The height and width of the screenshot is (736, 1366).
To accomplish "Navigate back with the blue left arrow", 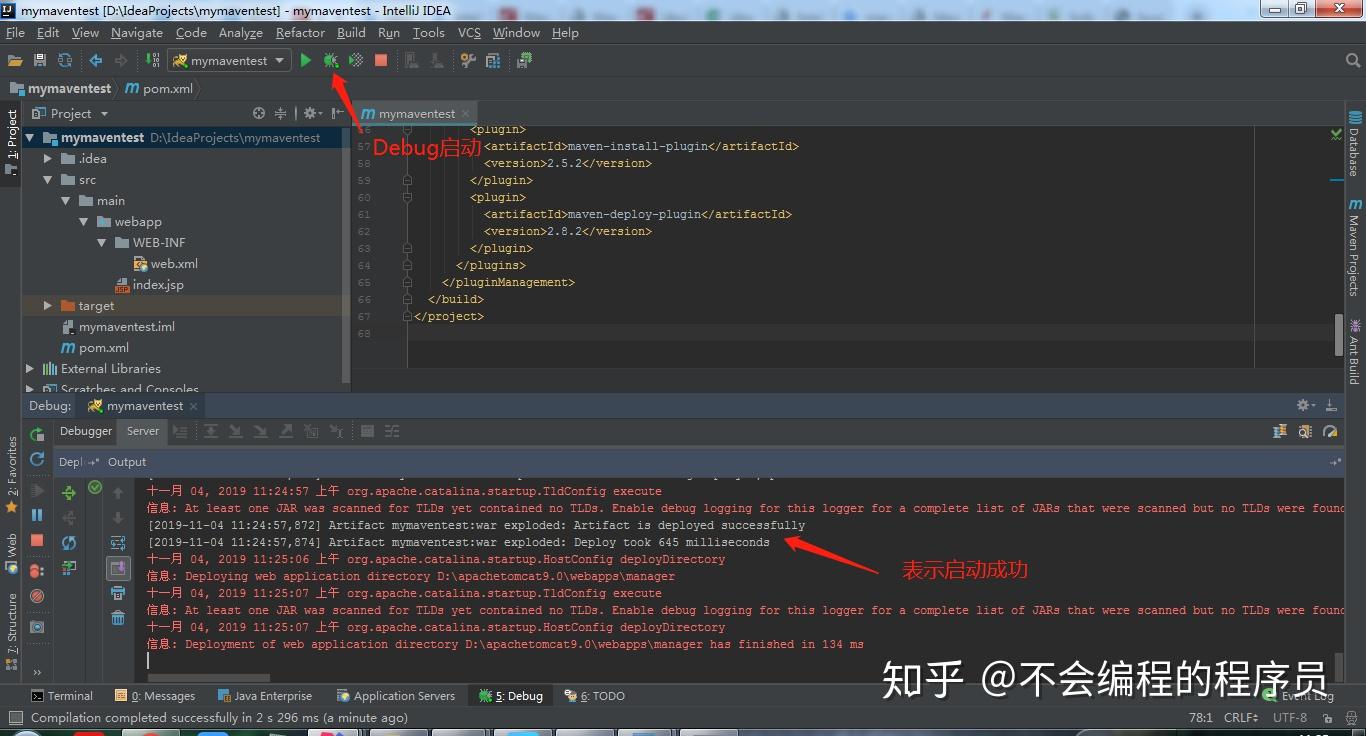I will 96,61.
